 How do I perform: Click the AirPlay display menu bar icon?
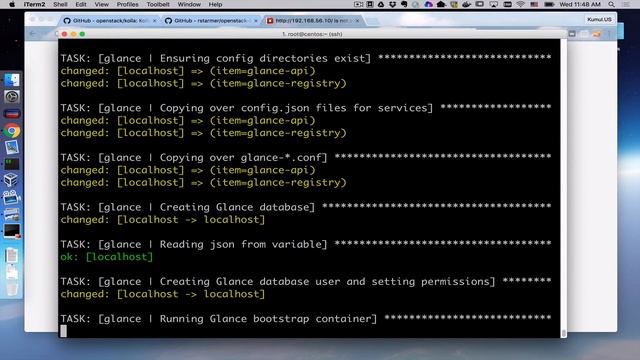tap(493, 4)
